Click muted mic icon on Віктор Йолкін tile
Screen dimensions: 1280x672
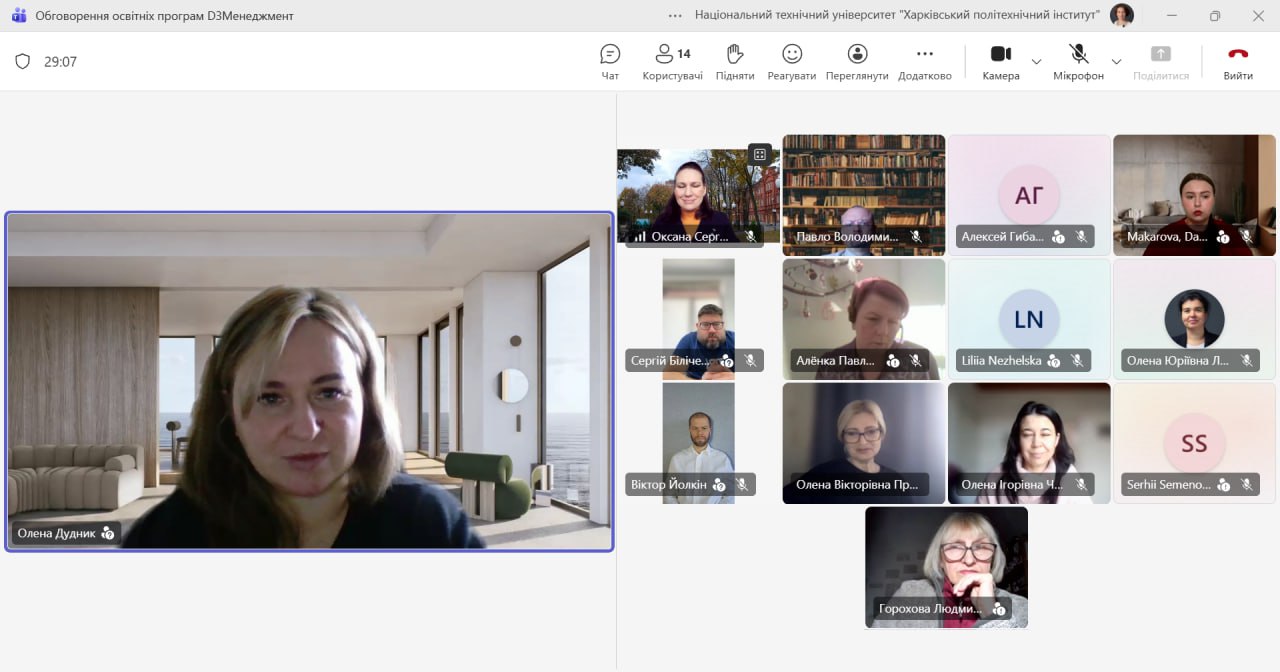point(742,485)
